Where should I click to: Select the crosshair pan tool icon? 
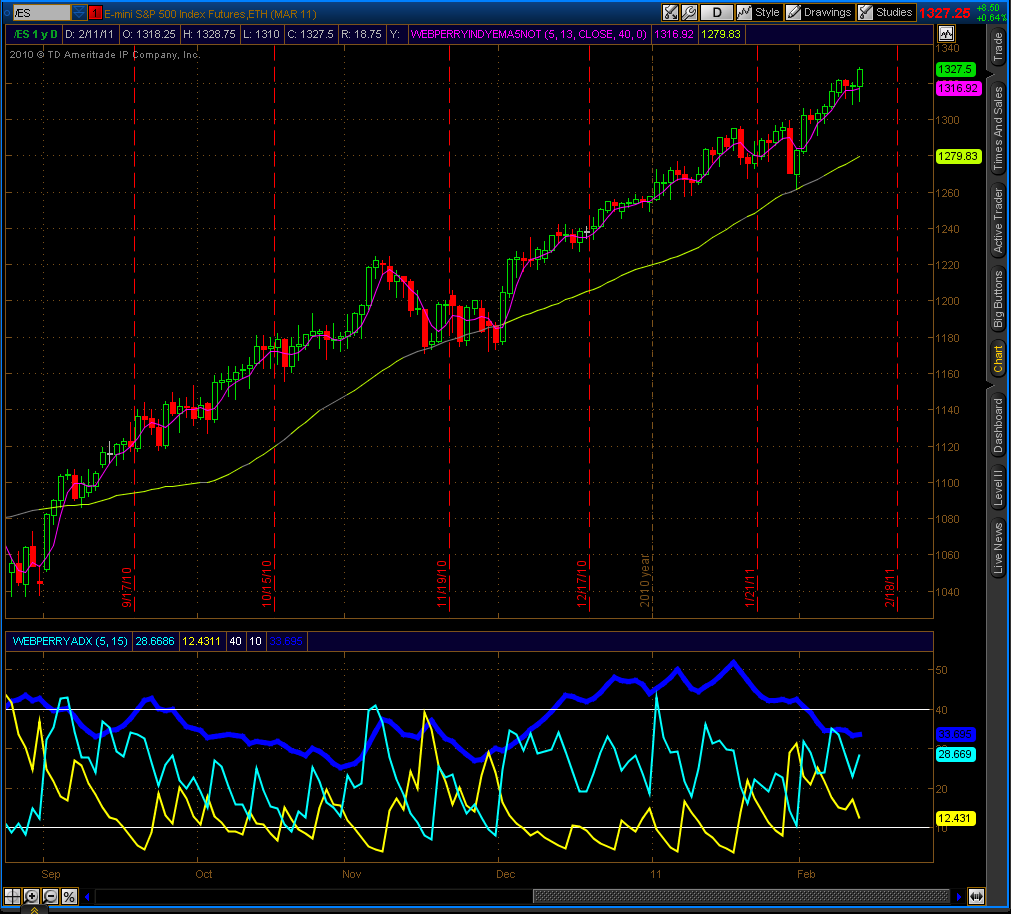pyautogui.click(x=12, y=896)
